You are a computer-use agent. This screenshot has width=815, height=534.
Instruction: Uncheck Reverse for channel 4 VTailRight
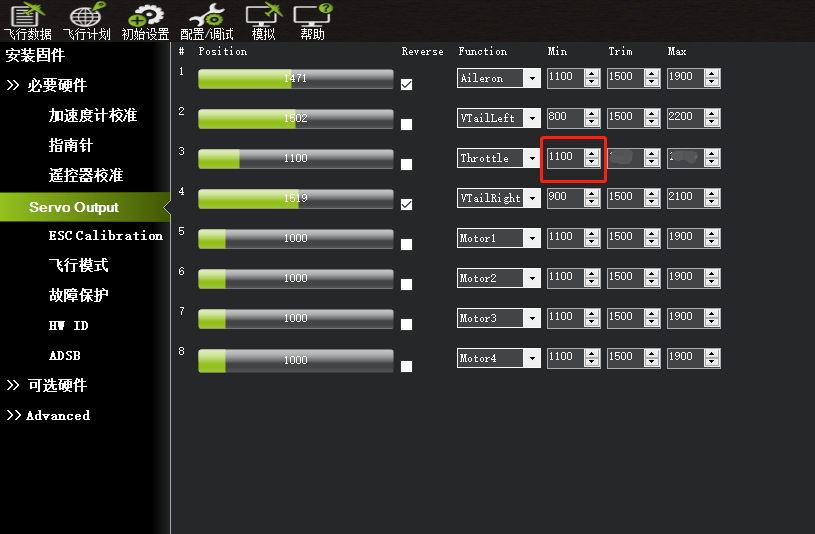pos(406,204)
